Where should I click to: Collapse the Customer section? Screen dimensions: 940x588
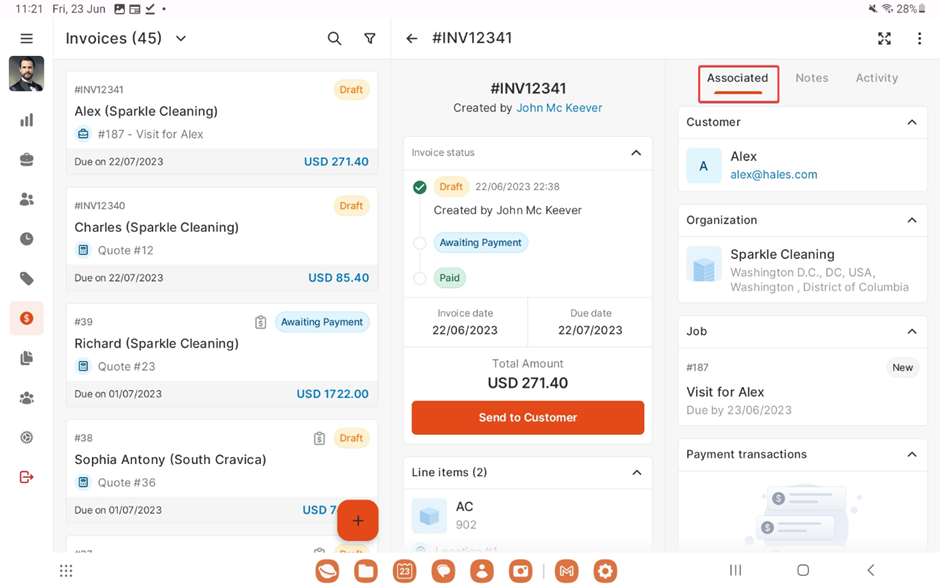coord(912,122)
